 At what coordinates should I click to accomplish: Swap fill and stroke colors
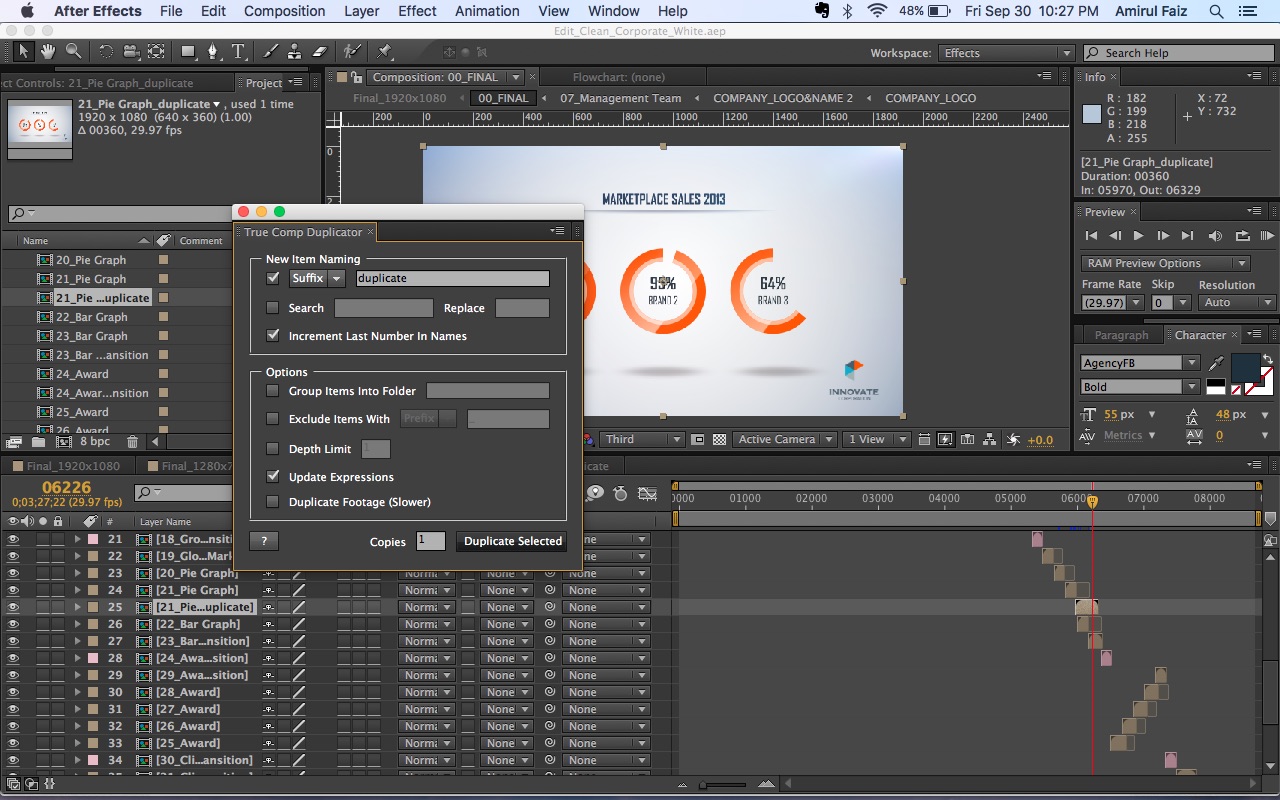(1268, 359)
